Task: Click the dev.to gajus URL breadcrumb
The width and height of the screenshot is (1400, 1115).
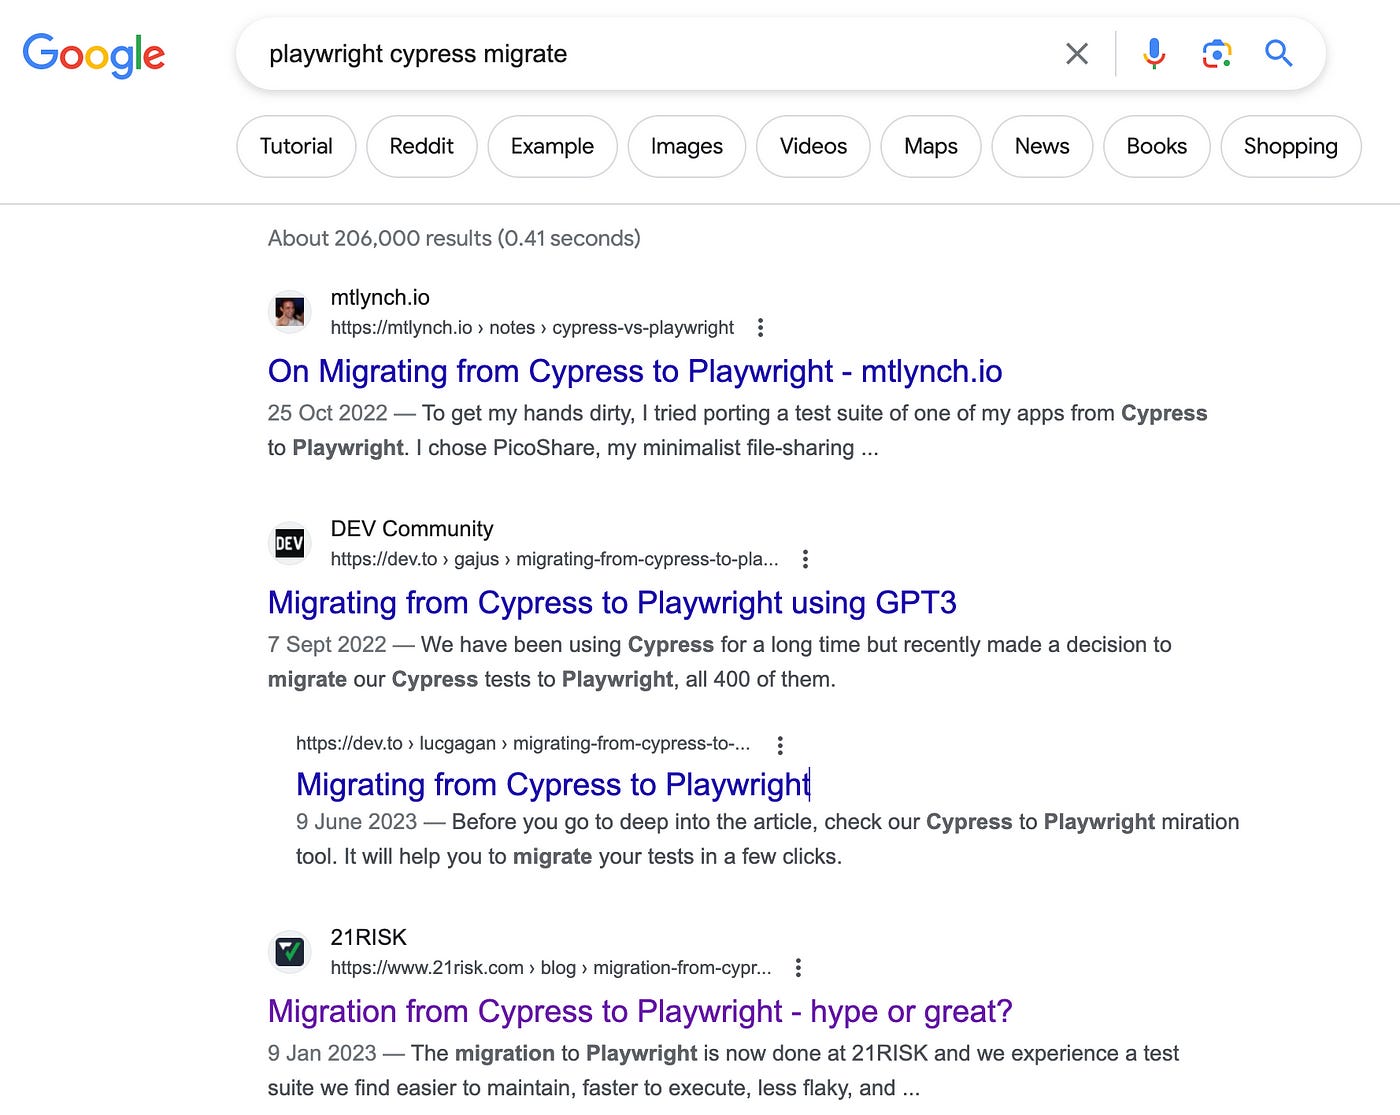Action: [x=554, y=559]
